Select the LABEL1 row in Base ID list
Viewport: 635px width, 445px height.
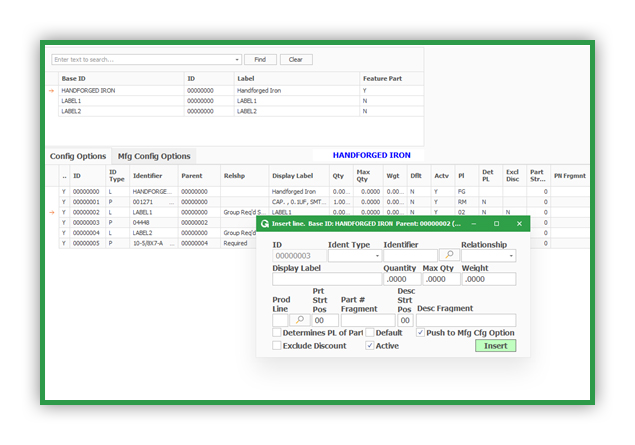[241, 101]
